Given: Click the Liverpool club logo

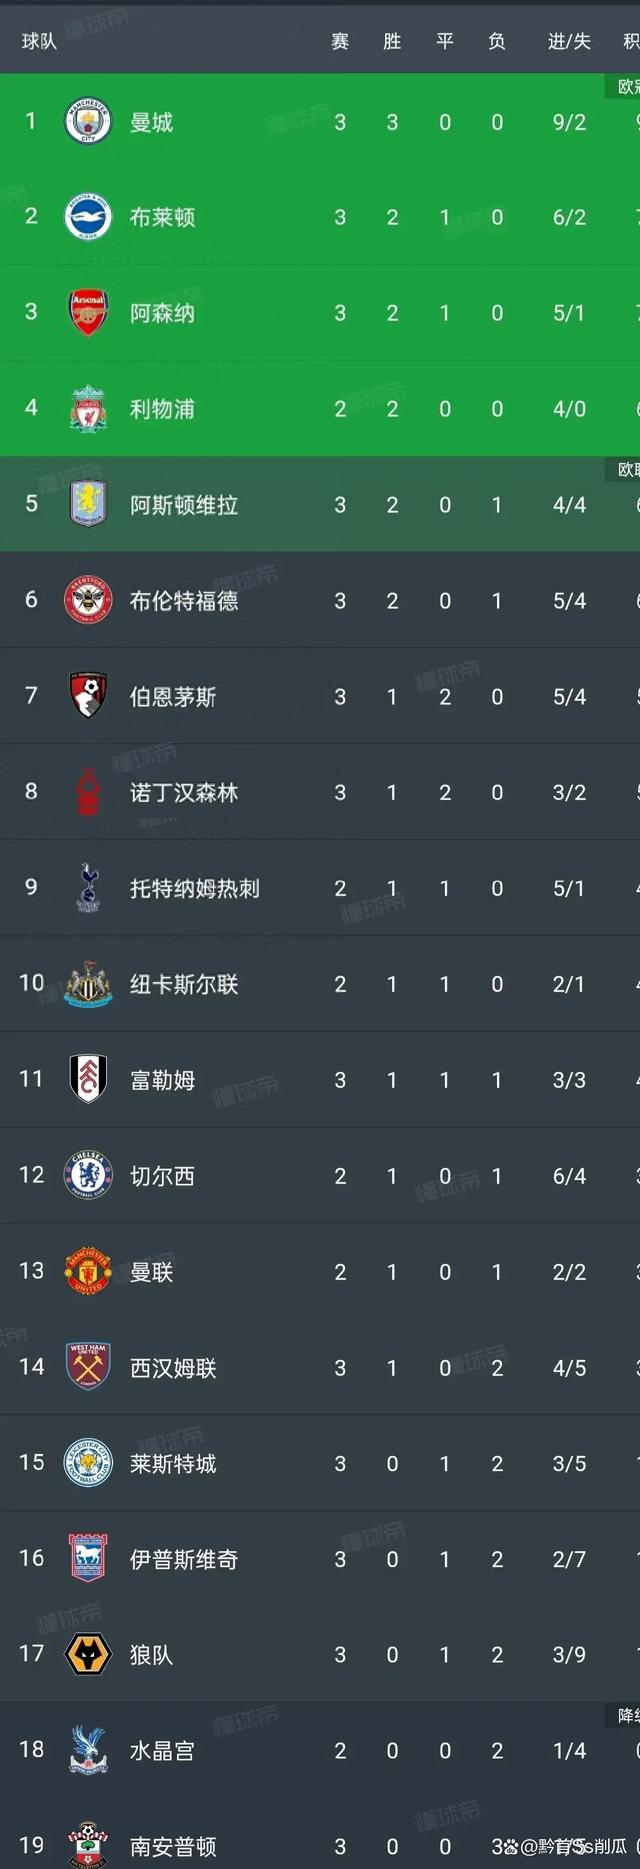Looking at the screenshot, I should pyautogui.click(x=88, y=409).
